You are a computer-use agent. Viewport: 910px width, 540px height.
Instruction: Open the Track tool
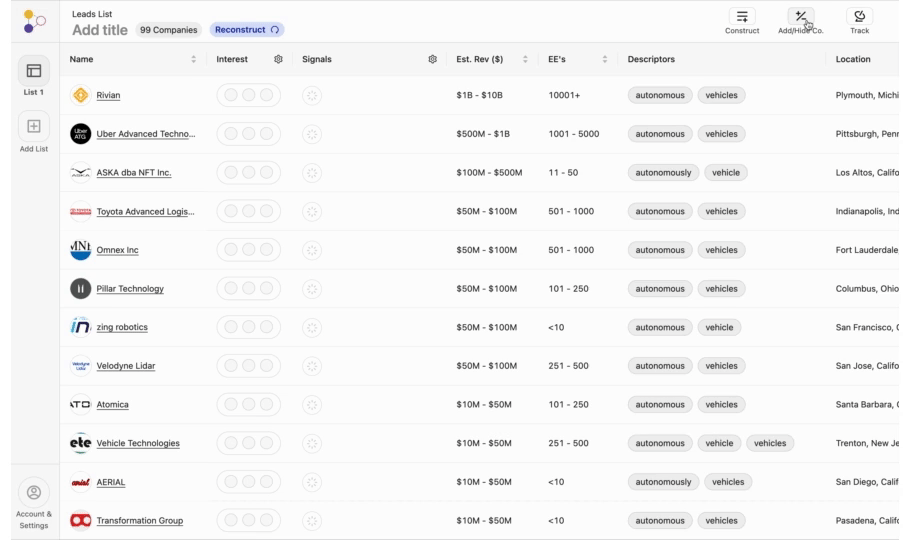click(x=860, y=21)
